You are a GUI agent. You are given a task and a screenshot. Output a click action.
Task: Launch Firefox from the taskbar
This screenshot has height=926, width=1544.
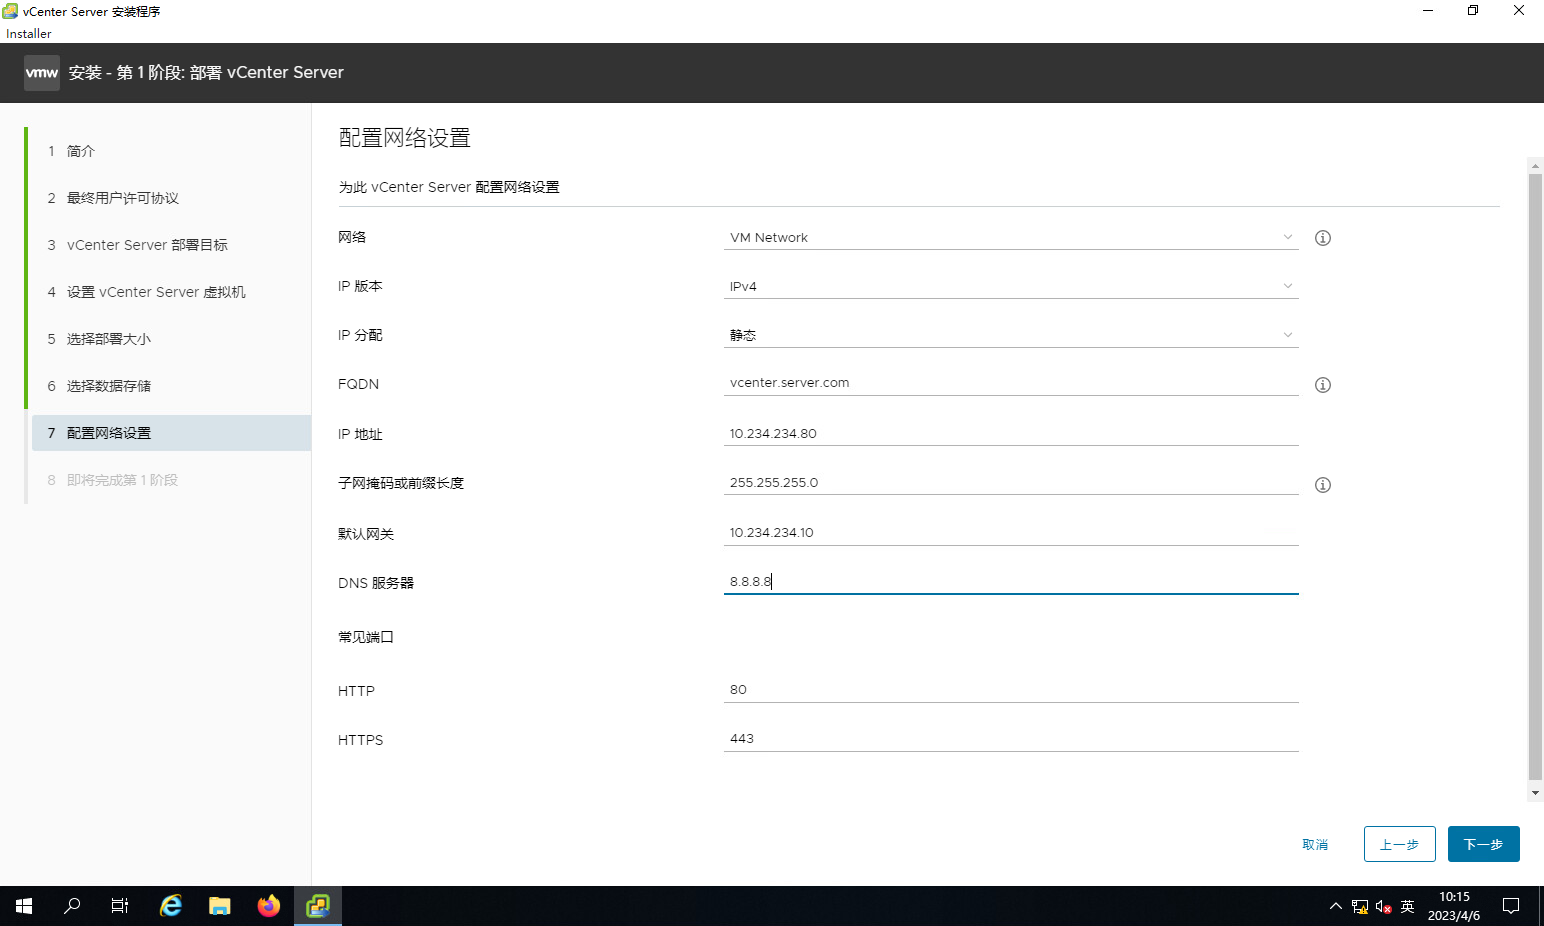269,906
